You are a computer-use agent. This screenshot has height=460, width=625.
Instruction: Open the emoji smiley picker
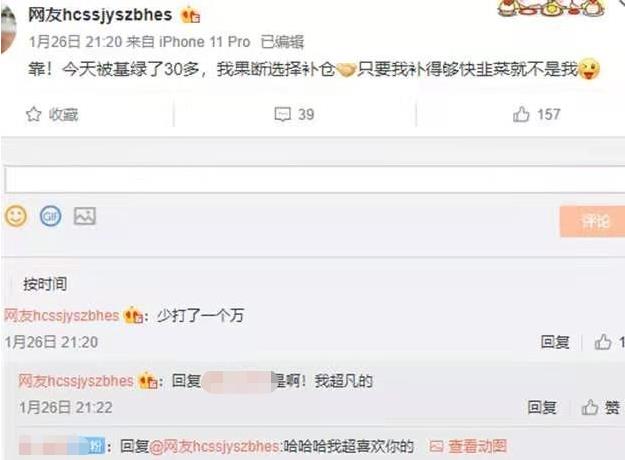pos(16,216)
